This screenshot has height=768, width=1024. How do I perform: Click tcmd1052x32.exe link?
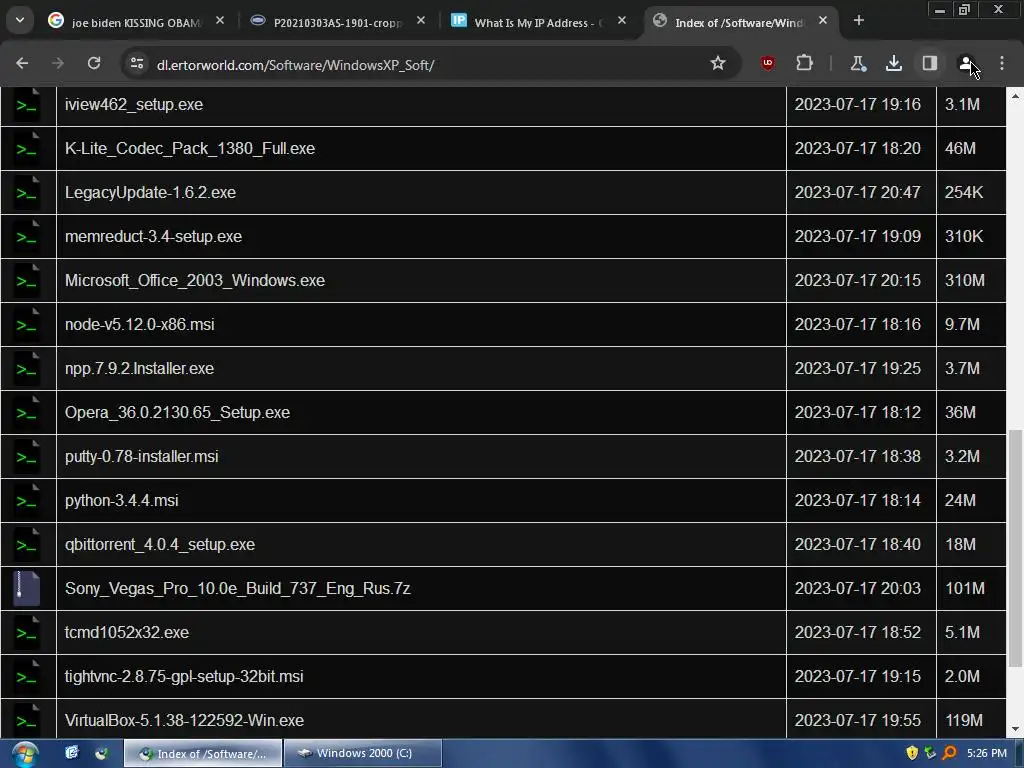coord(127,632)
